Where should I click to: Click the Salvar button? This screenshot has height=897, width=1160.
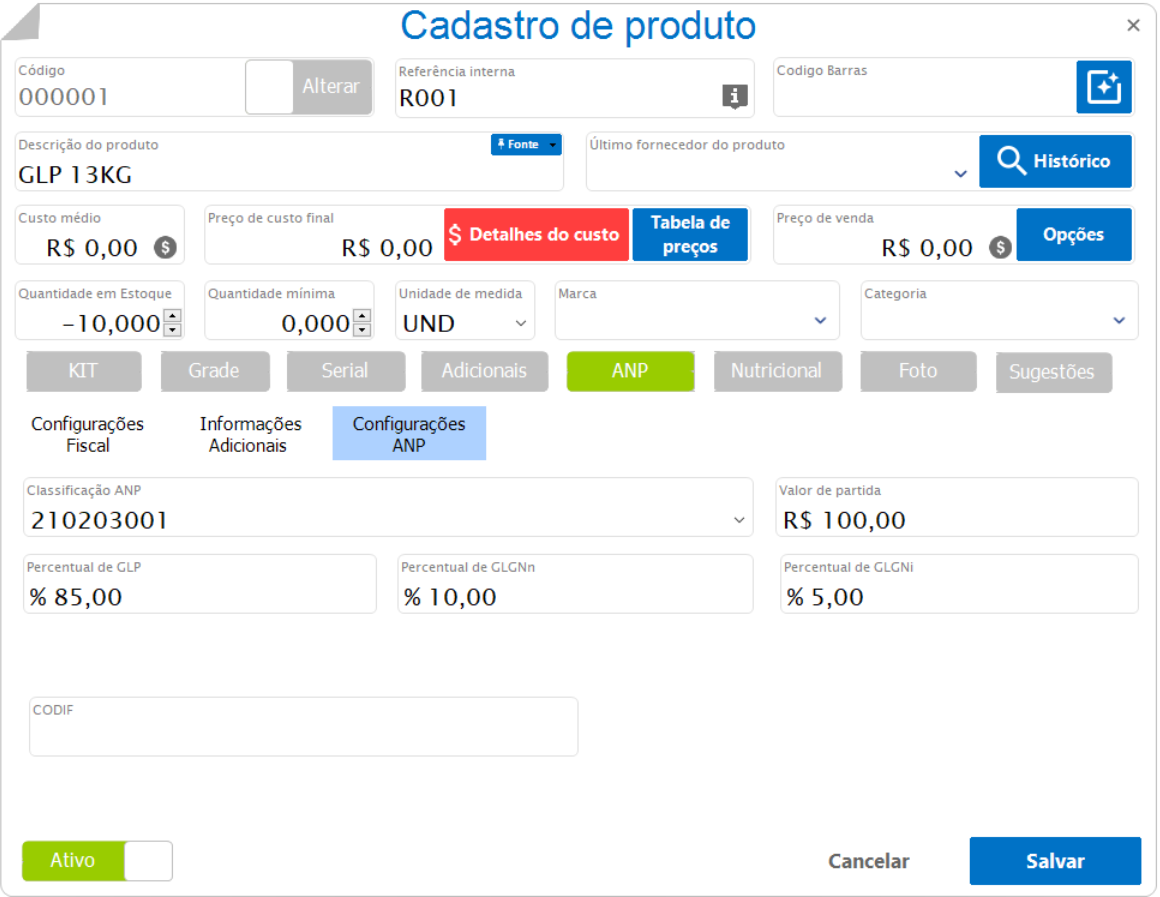[x=1055, y=861]
